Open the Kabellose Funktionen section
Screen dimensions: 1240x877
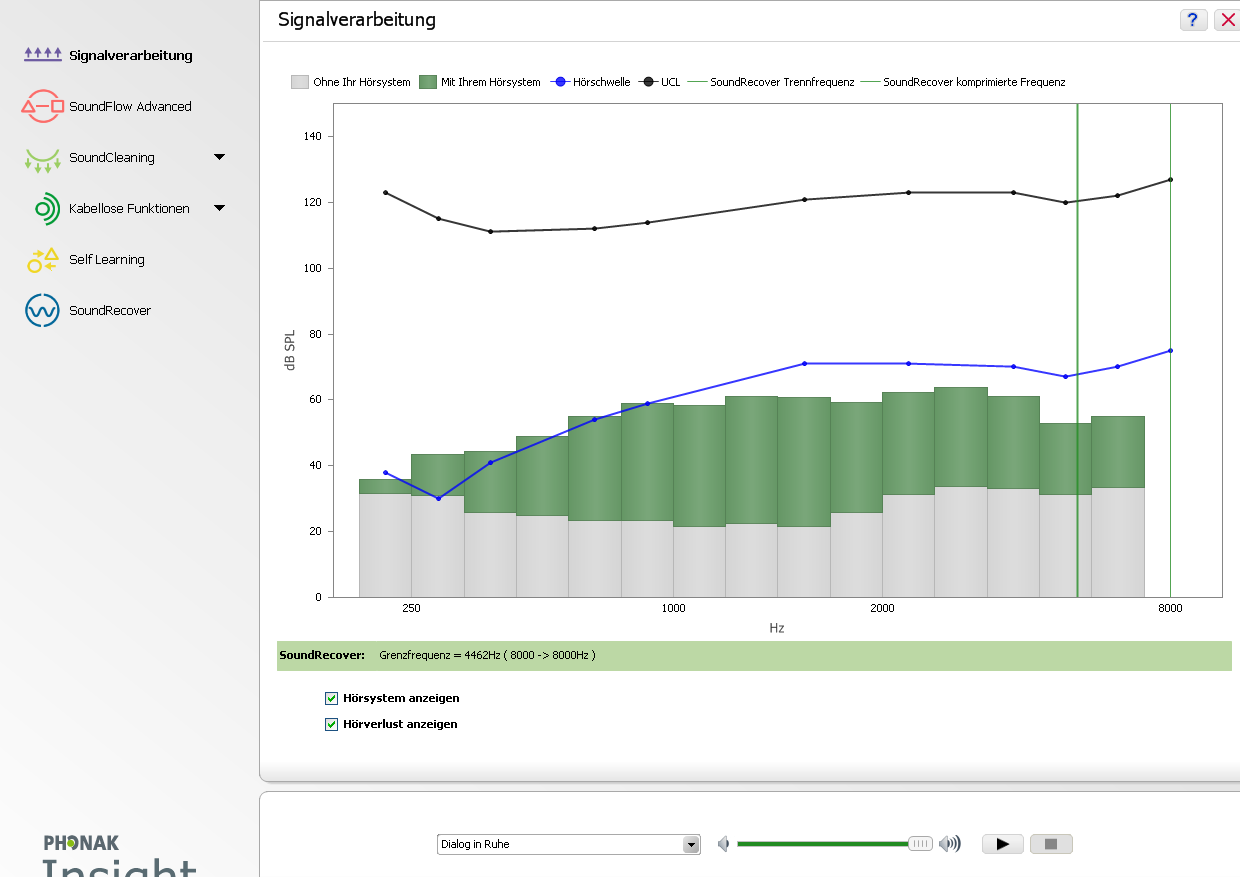pyautogui.click(x=129, y=208)
